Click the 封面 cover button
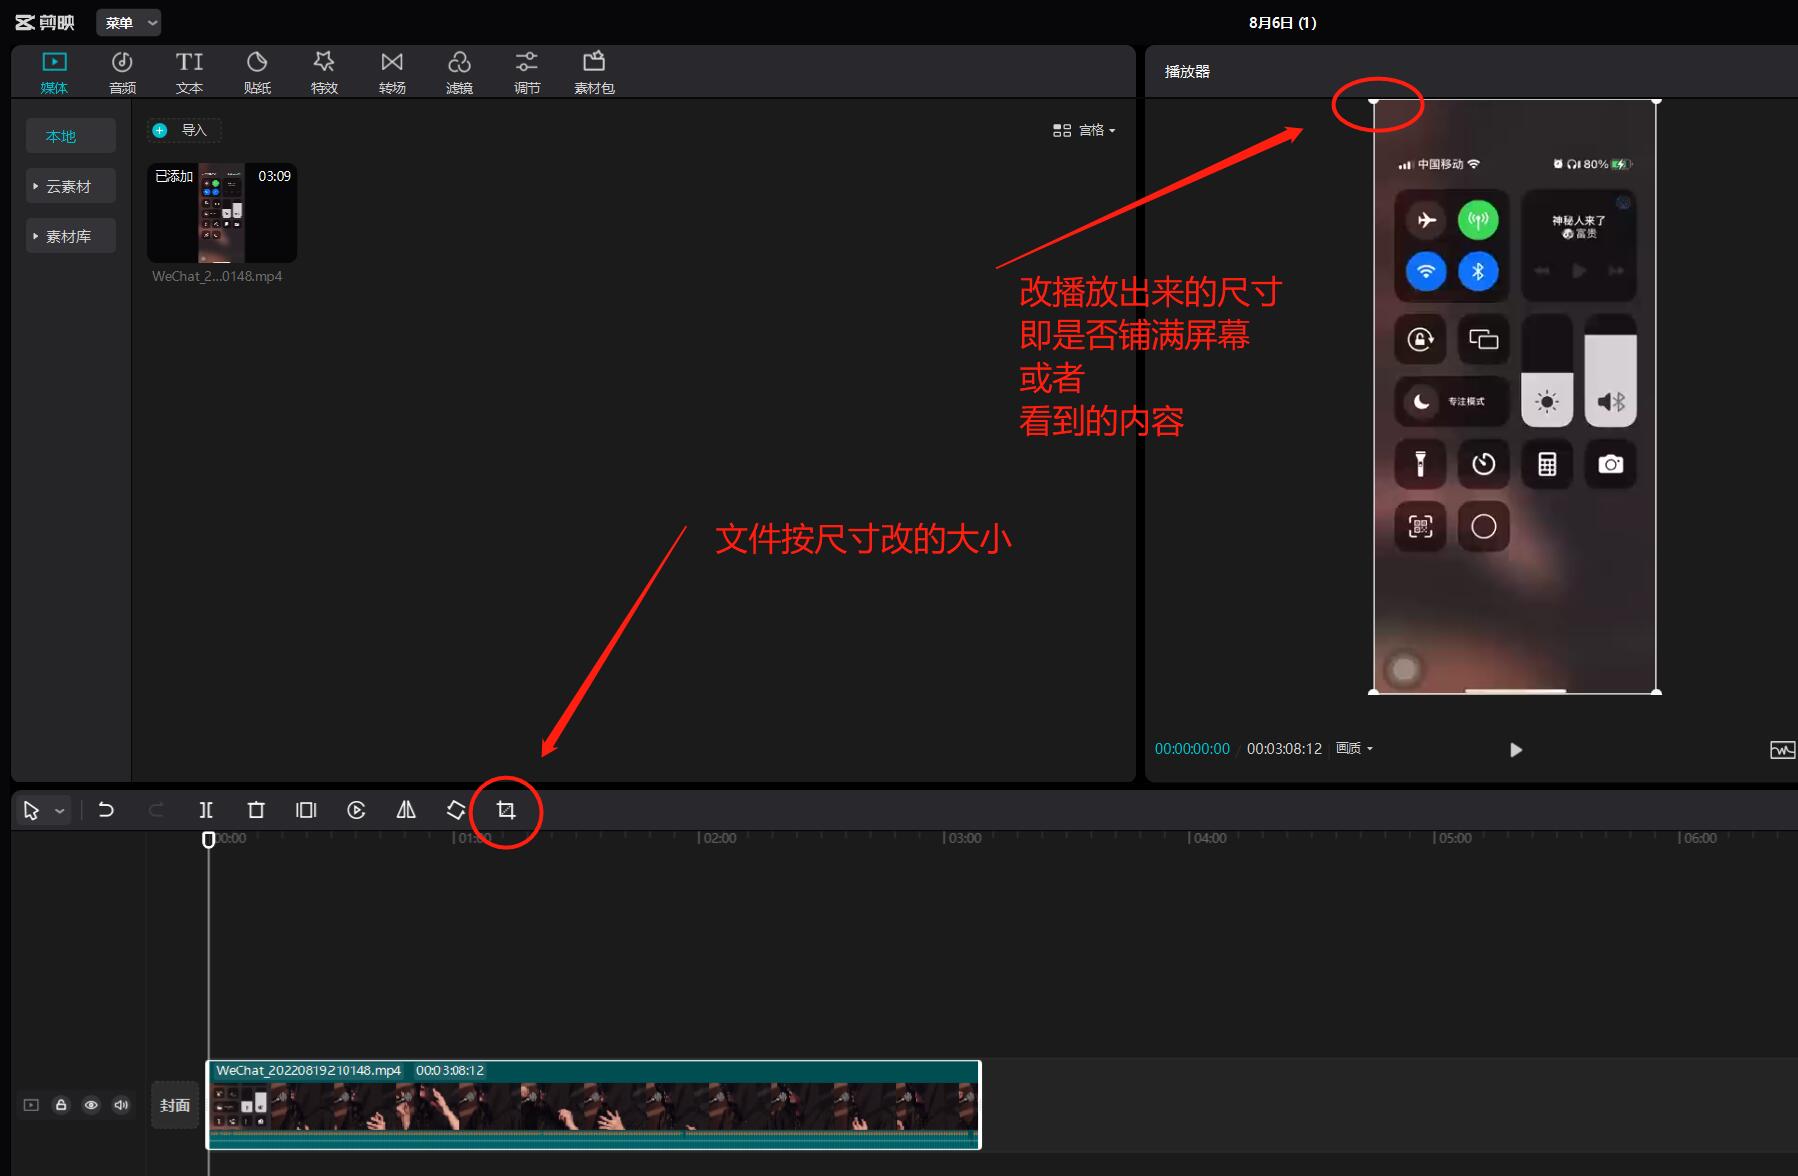1798x1176 pixels. pos(175,1105)
